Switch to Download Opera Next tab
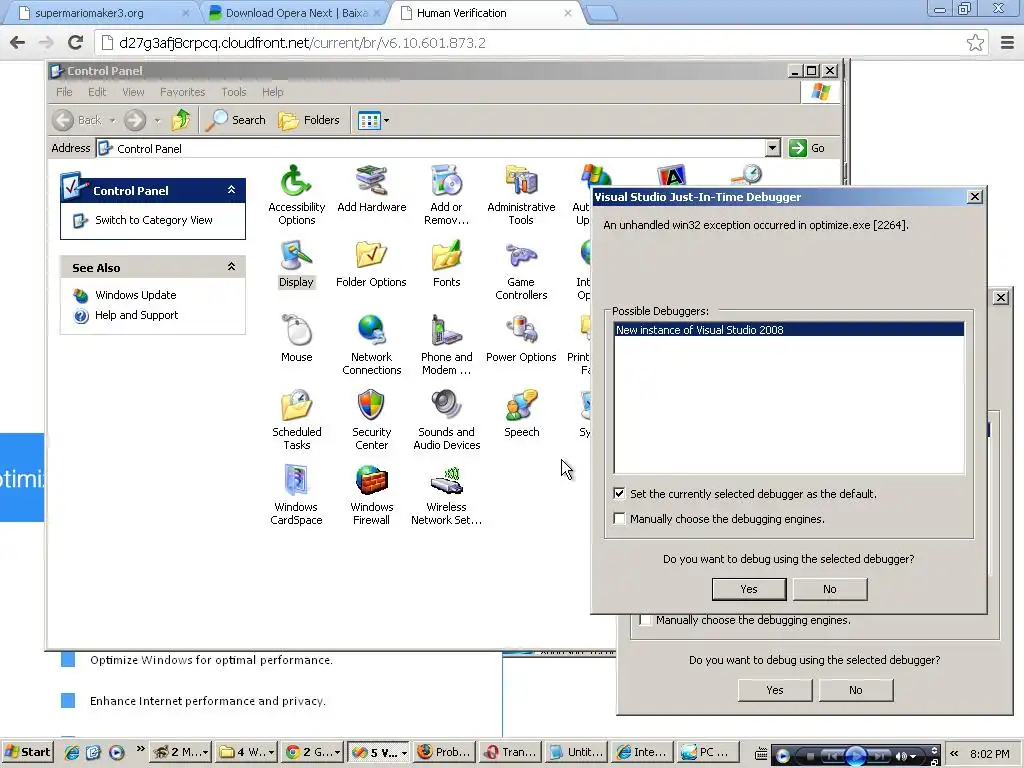Image resolution: width=1024 pixels, height=768 pixels. point(294,13)
